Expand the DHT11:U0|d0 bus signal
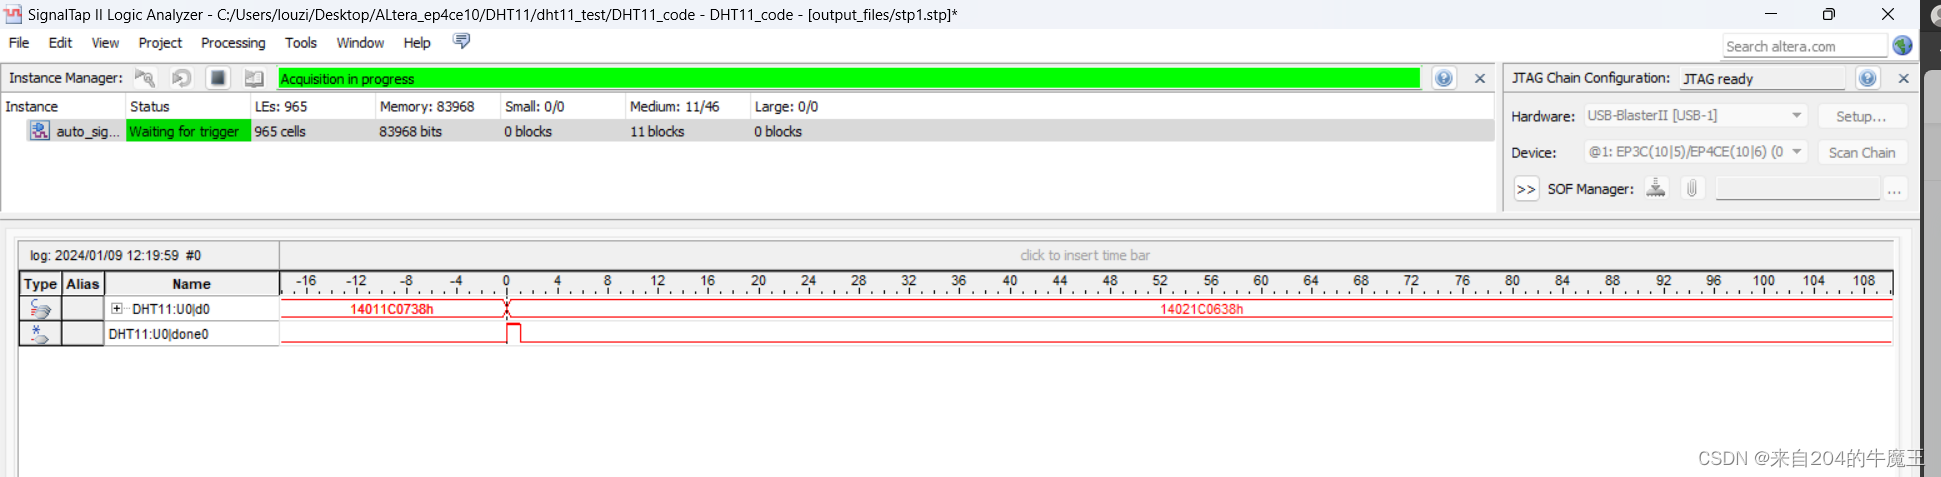Screen dimensions: 1941x477 pyautogui.click(x=117, y=309)
